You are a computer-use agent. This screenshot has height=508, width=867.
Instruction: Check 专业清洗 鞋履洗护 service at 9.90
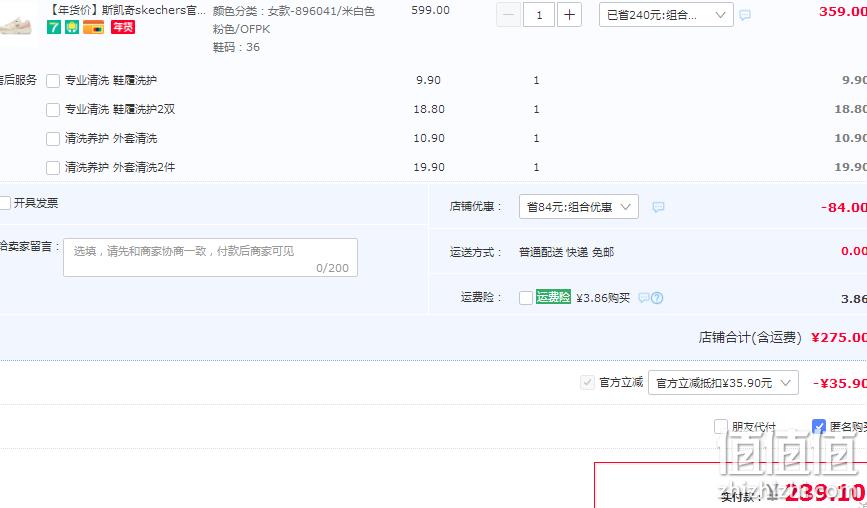[53, 81]
